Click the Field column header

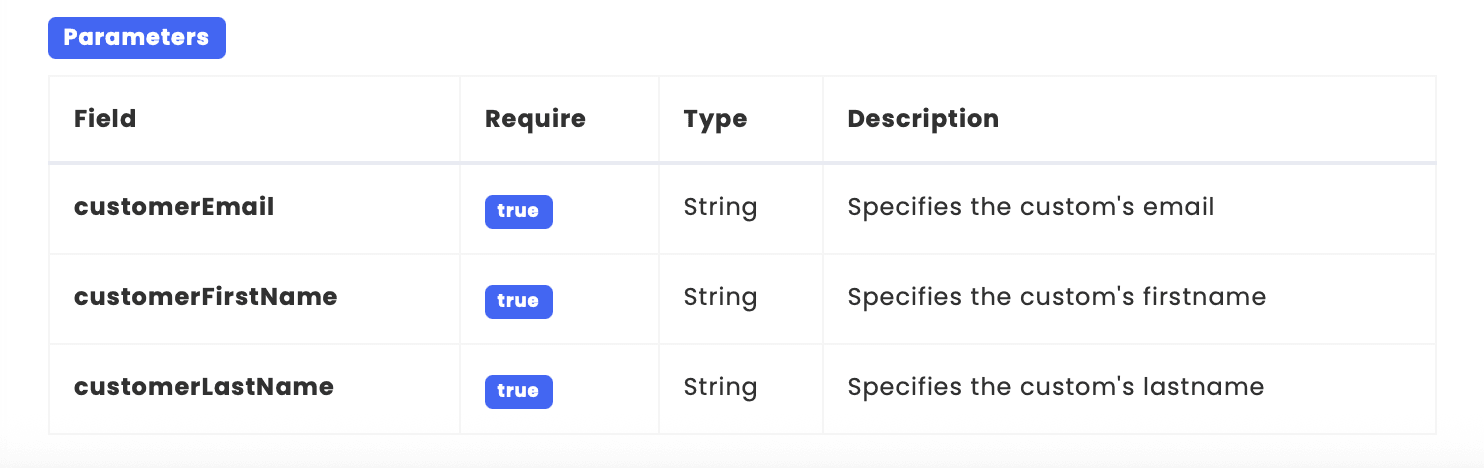pyautogui.click(x=105, y=118)
